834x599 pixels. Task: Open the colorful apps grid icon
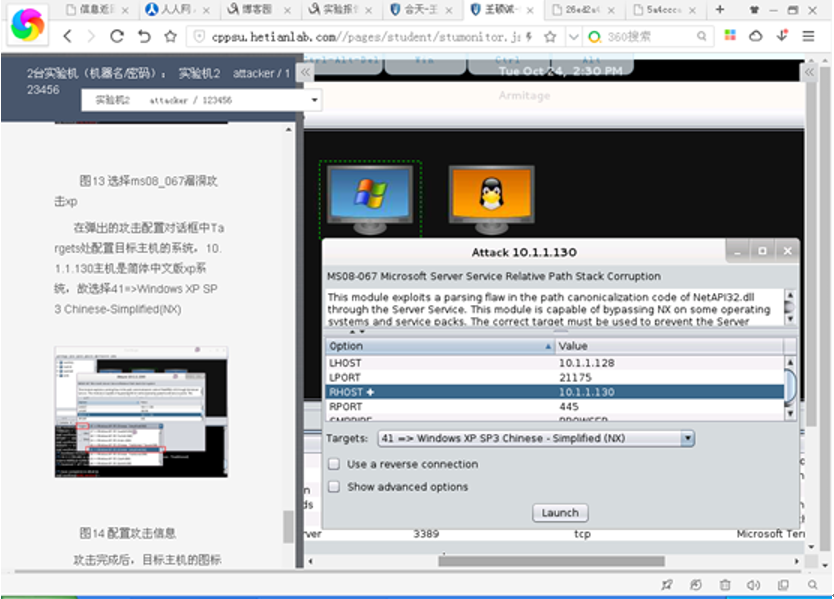[x=730, y=36]
